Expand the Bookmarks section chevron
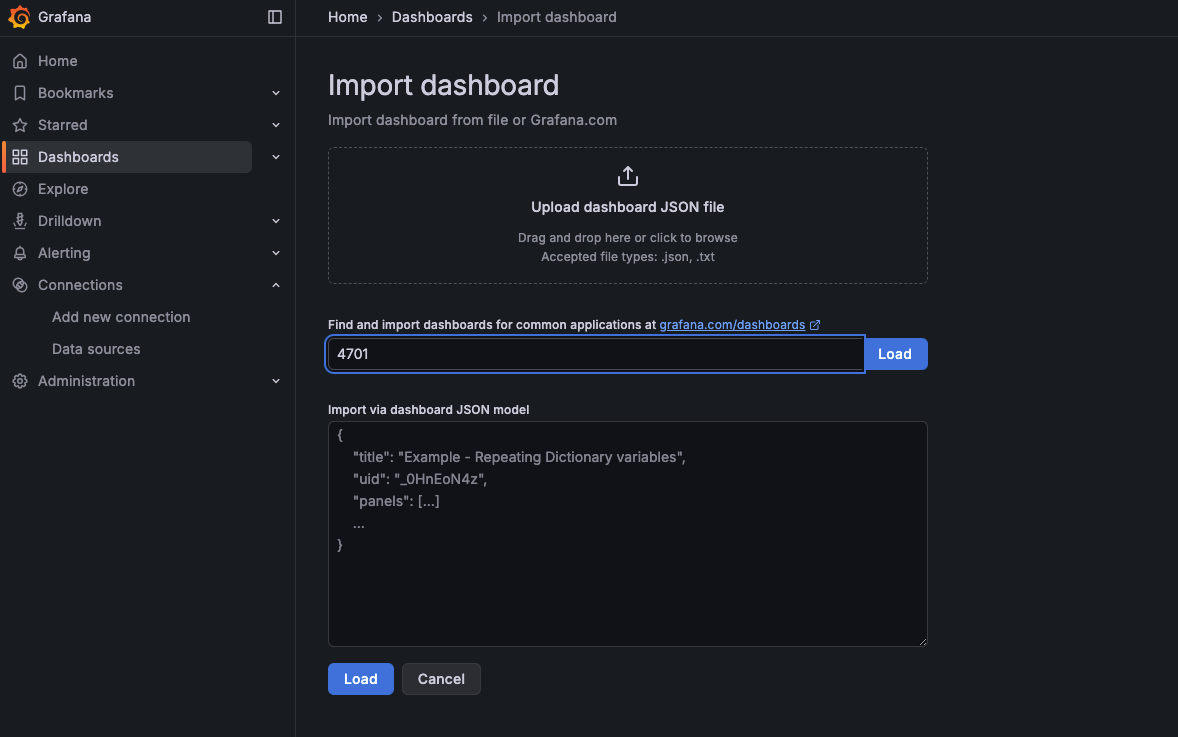The height and width of the screenshot is (737, 1178). [276, 93]
